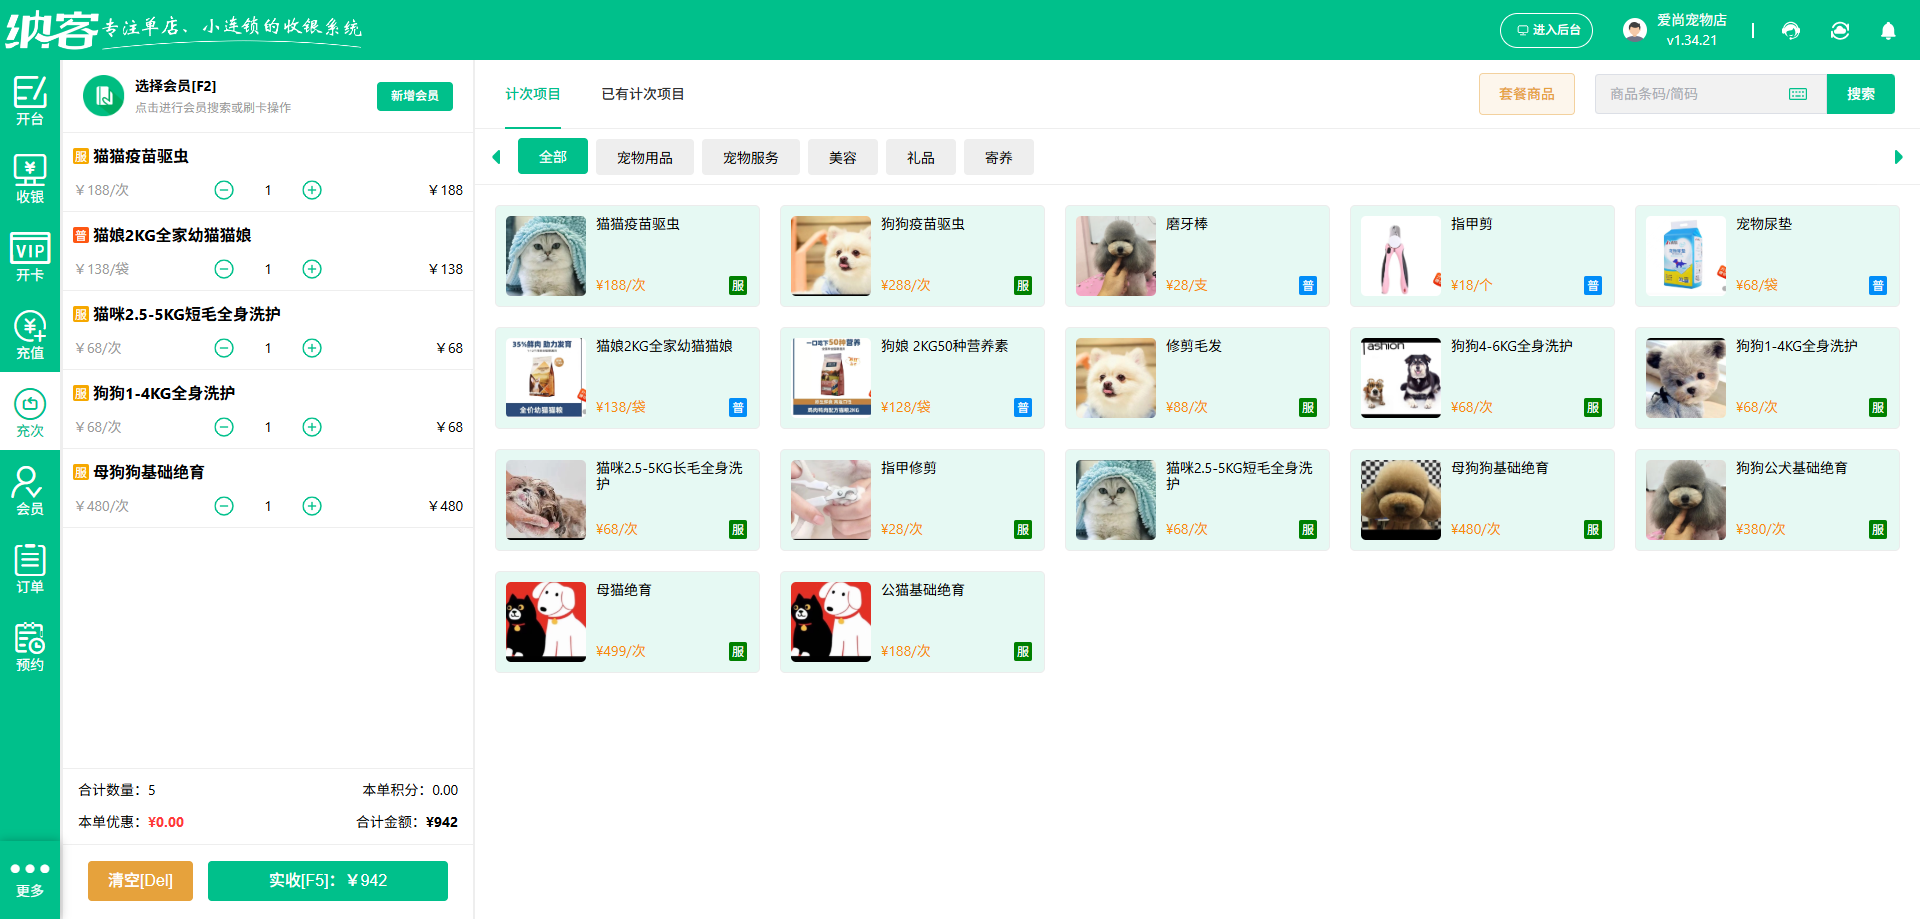The width and height of the screenshot is (1920, 919).
Task: Select the 宠物服务 category tab
Action: tap(751, 157)
